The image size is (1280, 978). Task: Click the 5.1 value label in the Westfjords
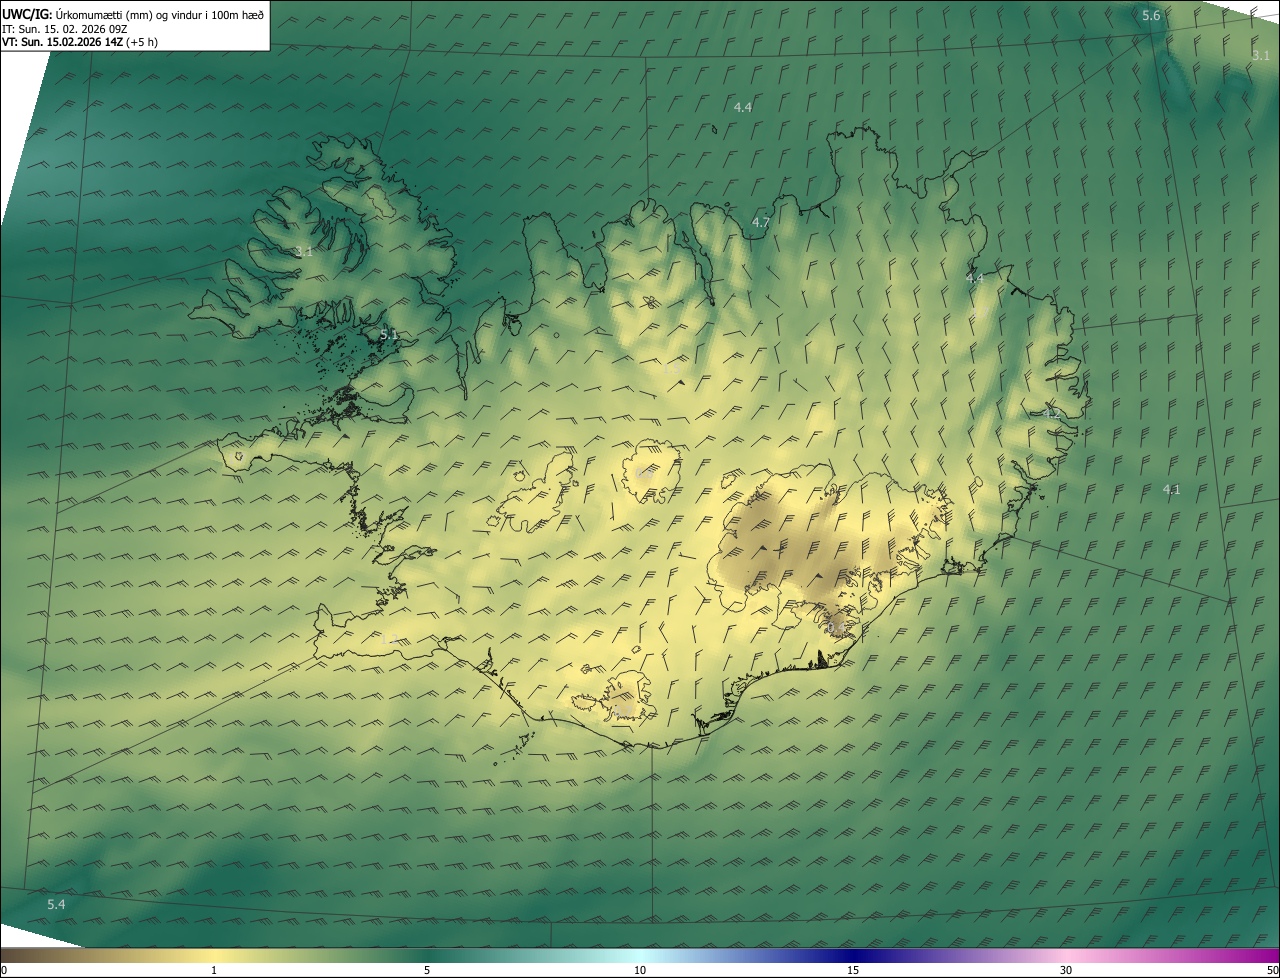389,334
